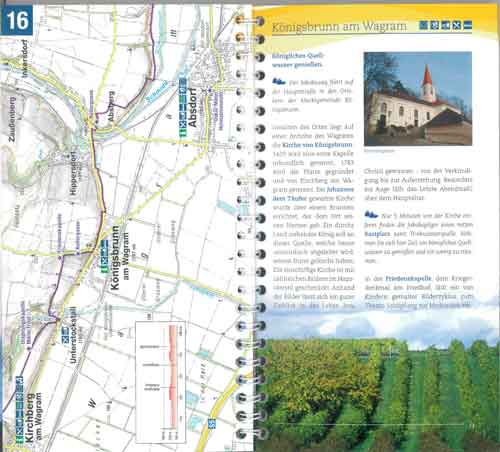
Task: Click the S5 road marker on the map
Action: click(x=212, y=424)
